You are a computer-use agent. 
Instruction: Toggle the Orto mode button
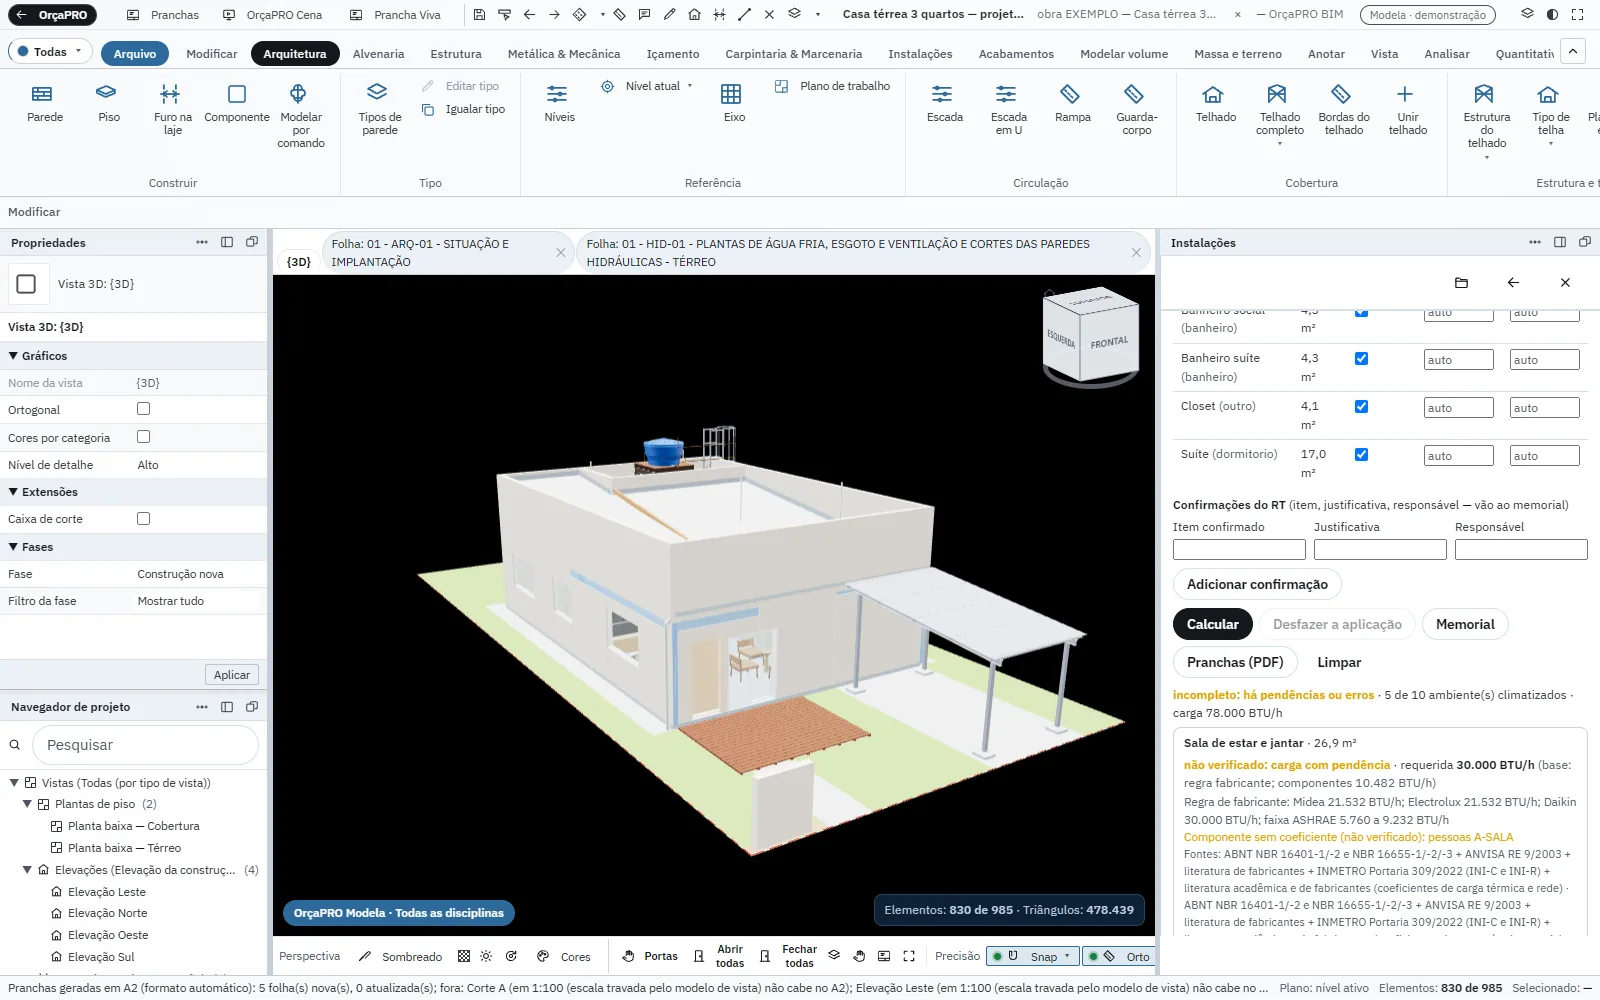pos(1119,956)
